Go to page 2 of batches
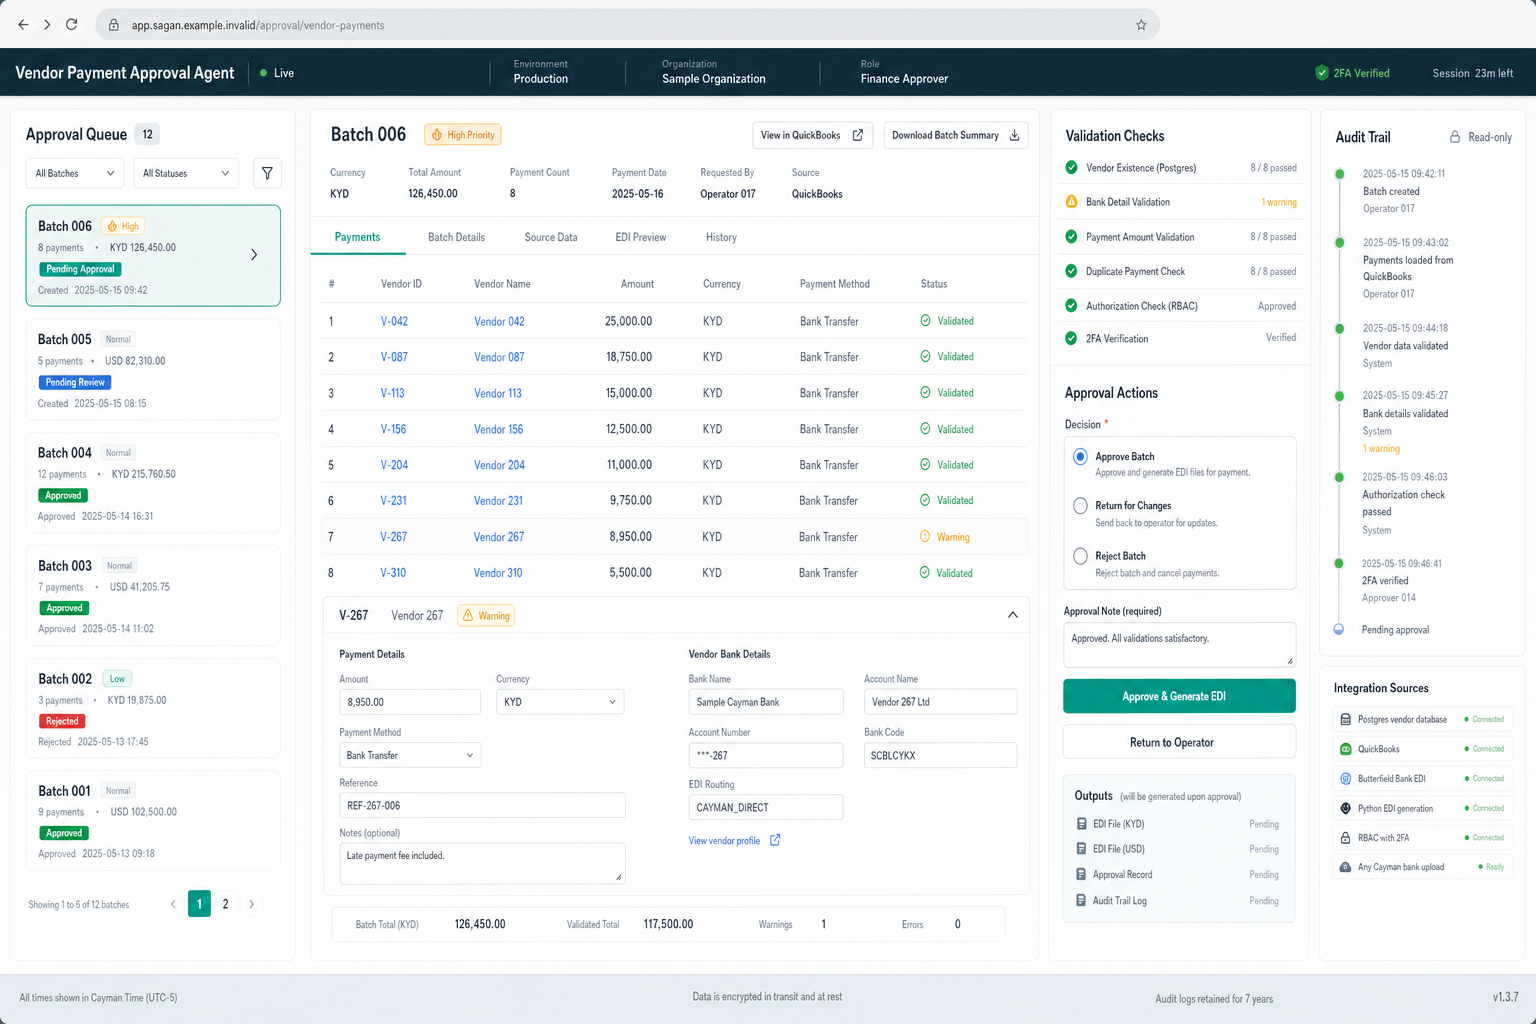Image resolution: width=1536 pixels, height=1024 pixels. coord(226,904)
